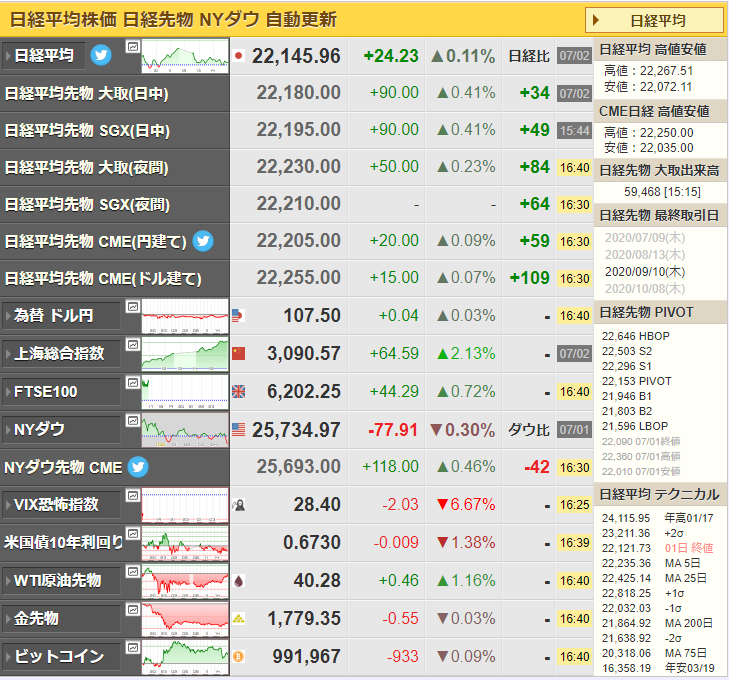
Task: Select the 日経先物 最終取引日 panel header
Action: [660, 216]
